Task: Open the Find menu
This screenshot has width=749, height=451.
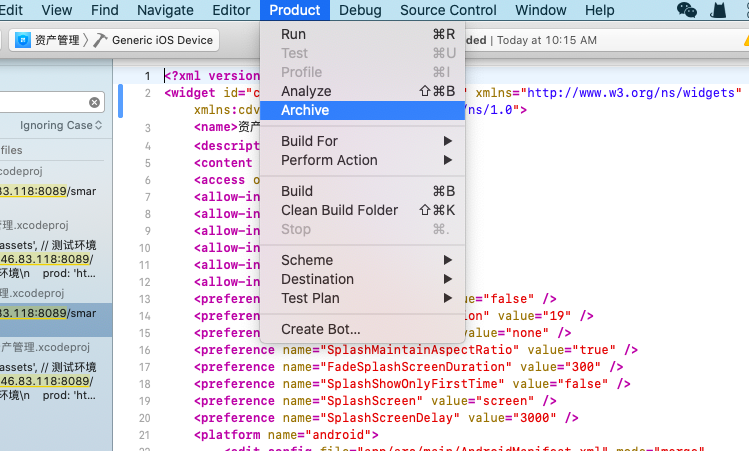Action: click(x=105, y=10)
